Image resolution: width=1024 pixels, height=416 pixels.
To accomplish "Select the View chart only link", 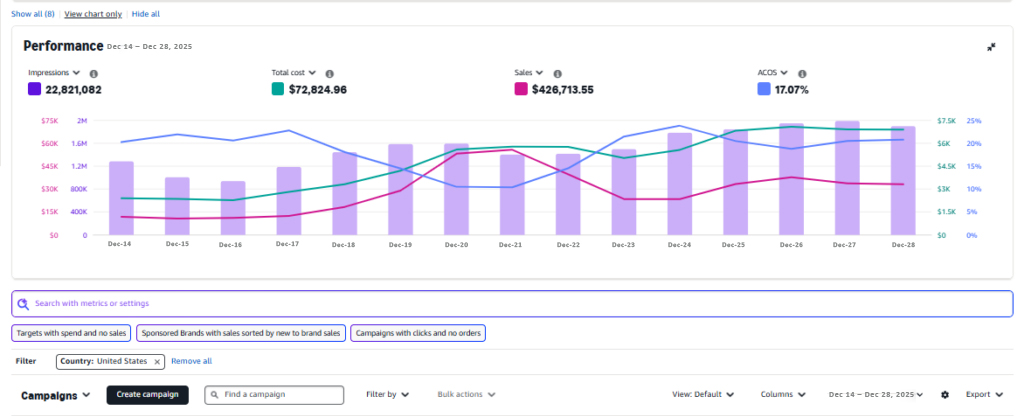I will (x=93, y=14).
